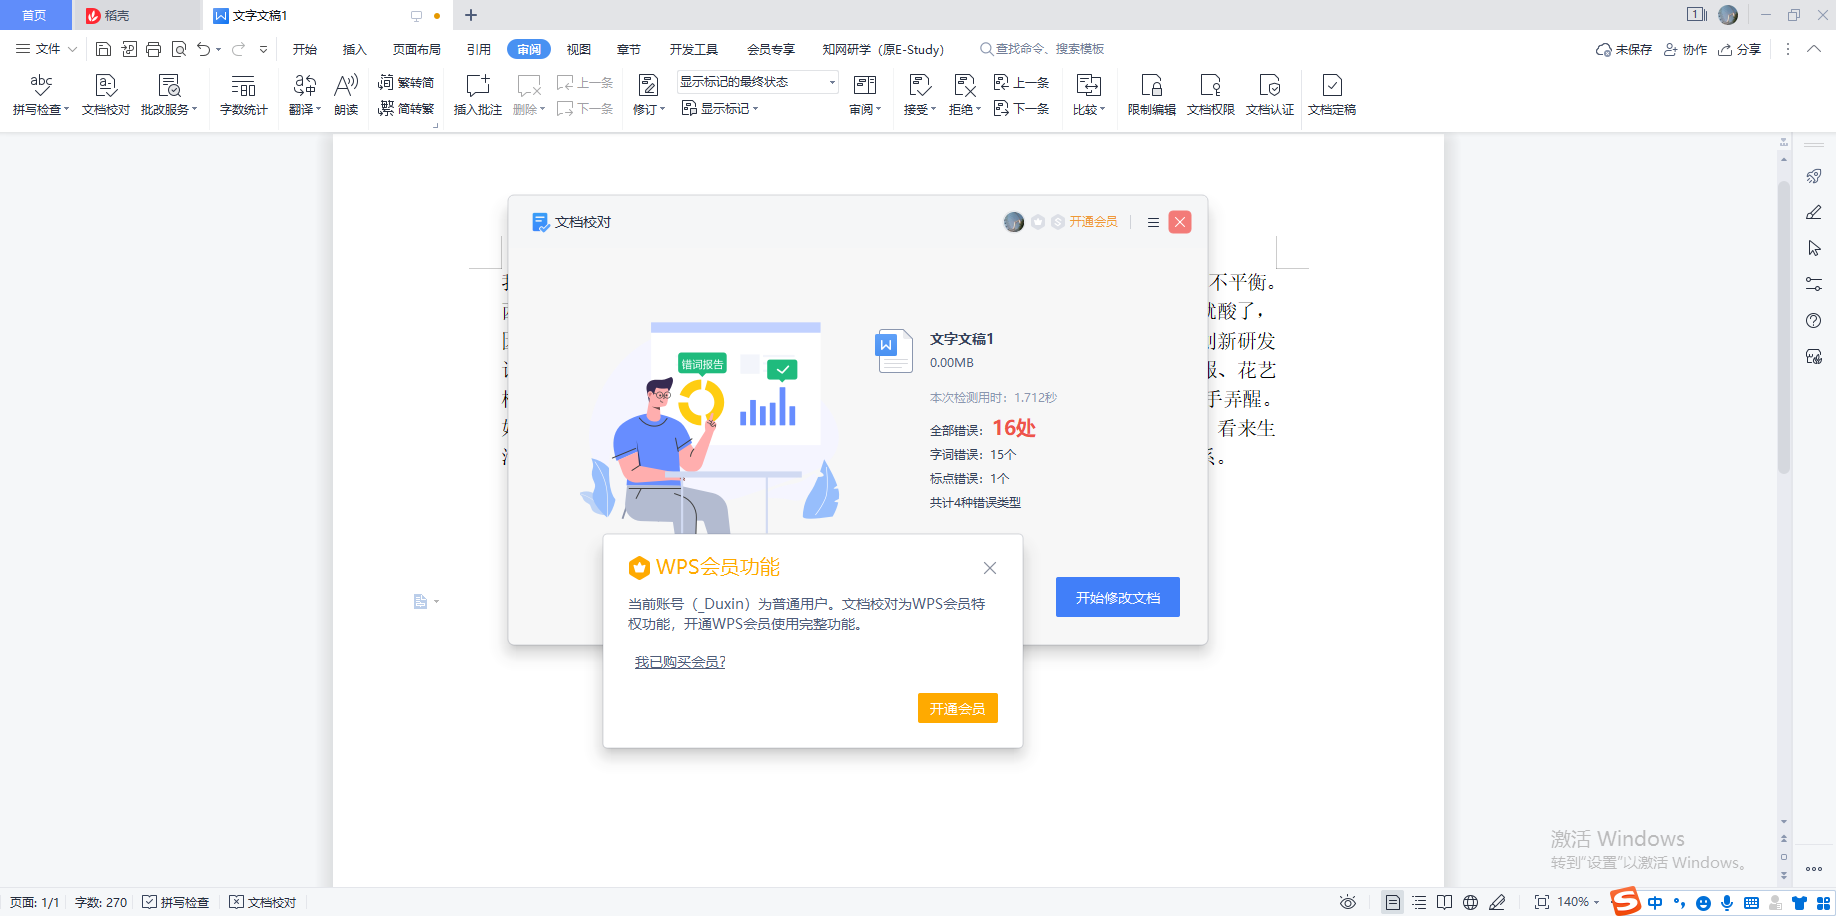Open the 页面布局 ribbon tab
Image resolution: width=1836 pixels, height=916 pixels.
417,49
